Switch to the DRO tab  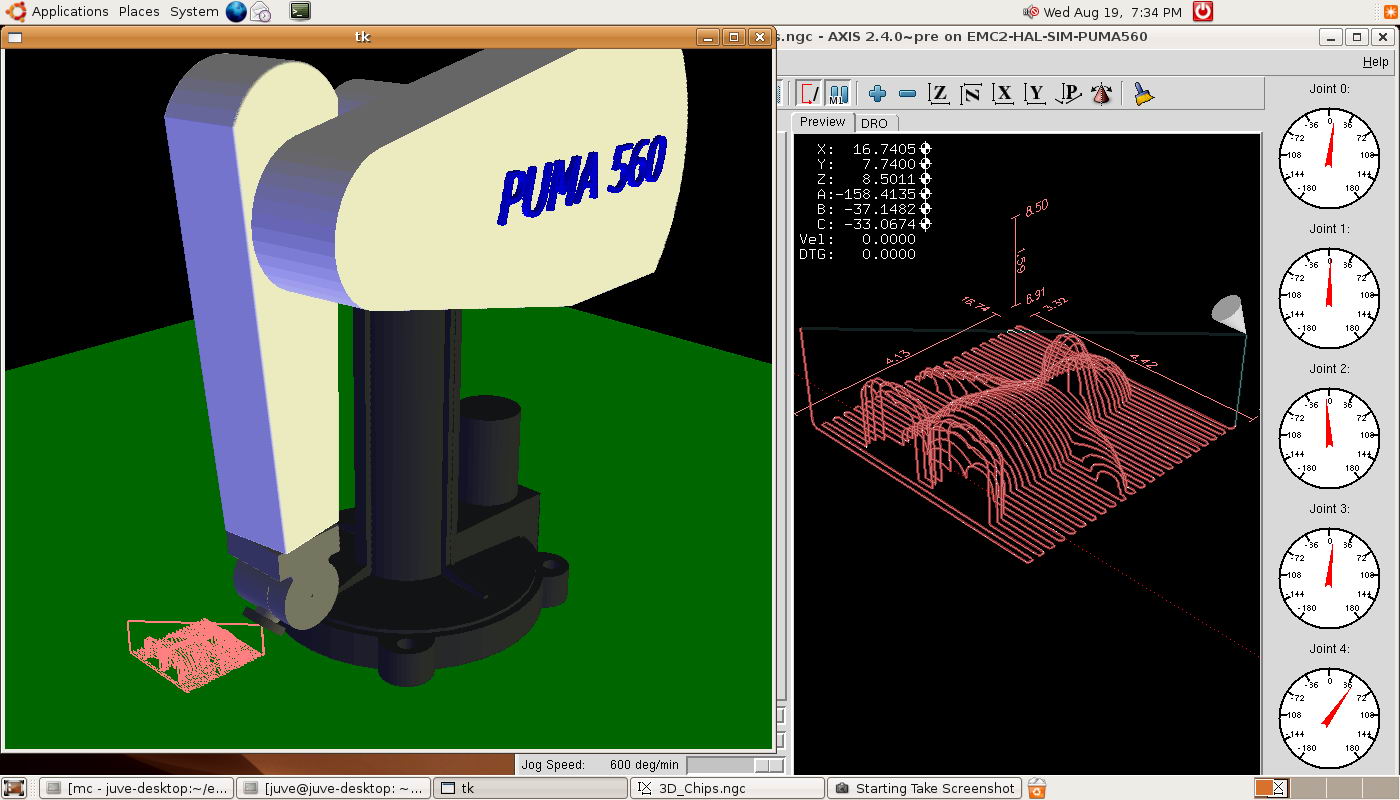tap(874, 123)
